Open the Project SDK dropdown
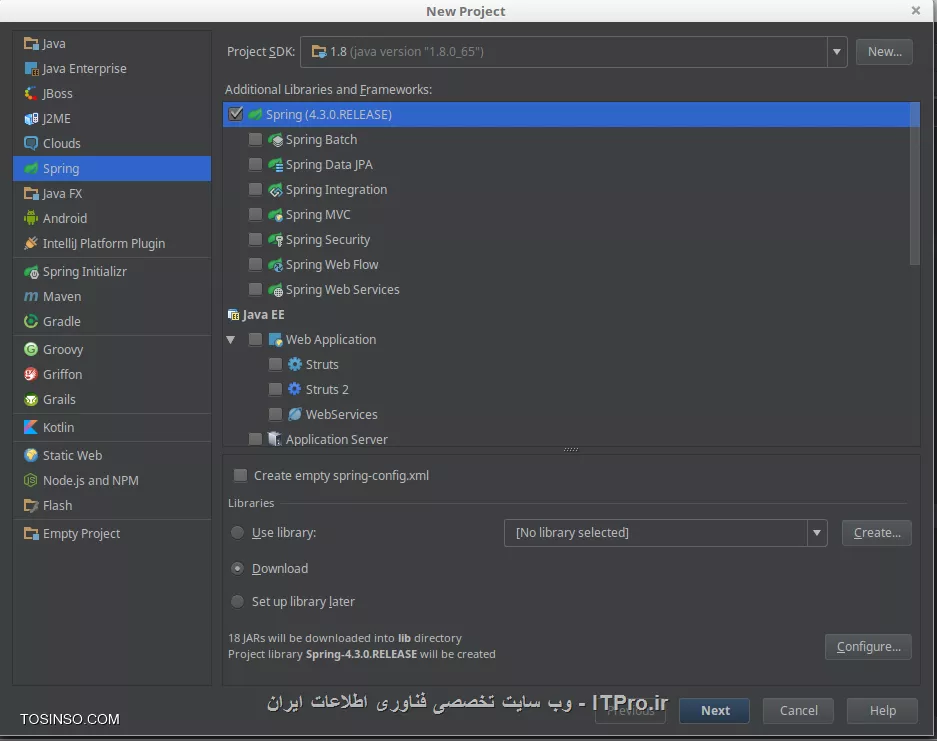This screenshot has height=741, width=937. tap(836, 51)
